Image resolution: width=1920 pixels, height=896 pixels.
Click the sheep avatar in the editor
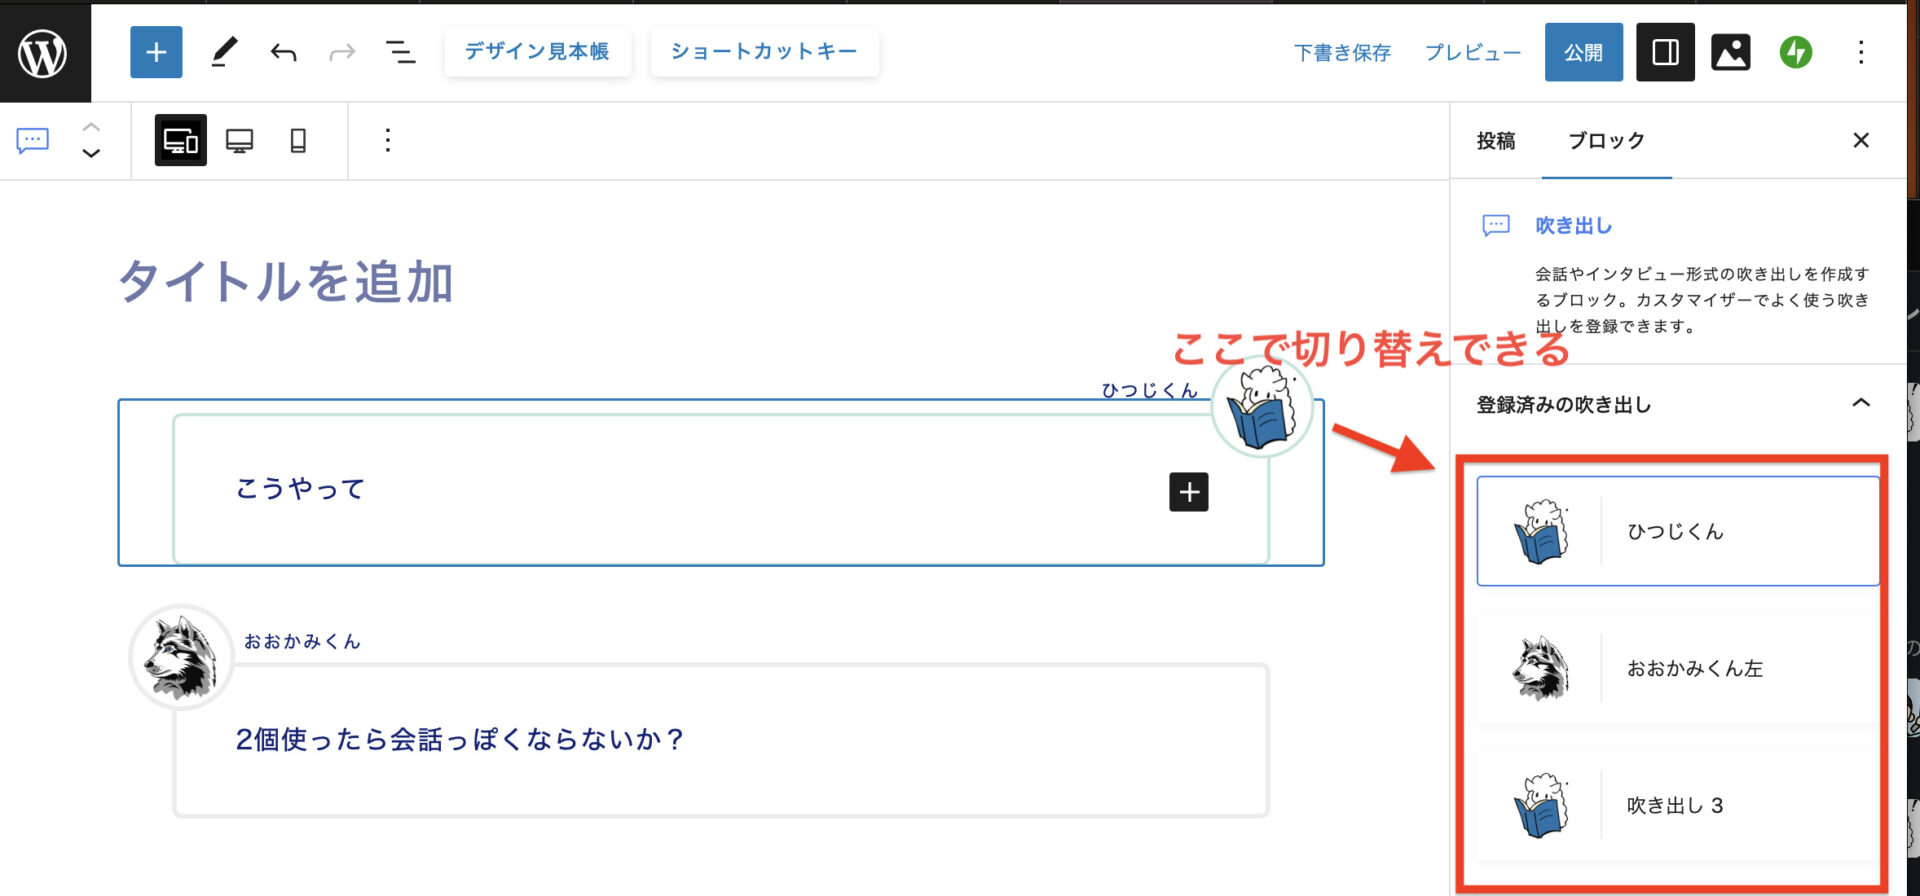click(x=1262, y=408)
